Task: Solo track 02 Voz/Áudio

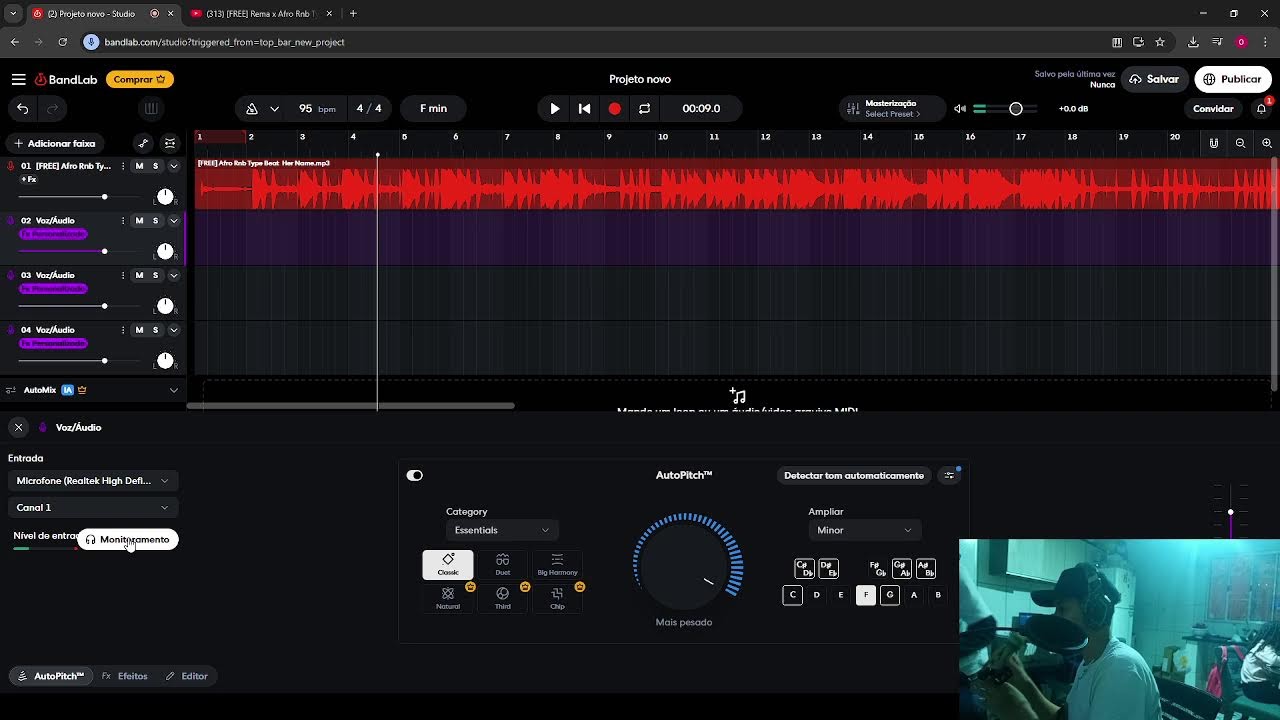Action: [155, 220]
